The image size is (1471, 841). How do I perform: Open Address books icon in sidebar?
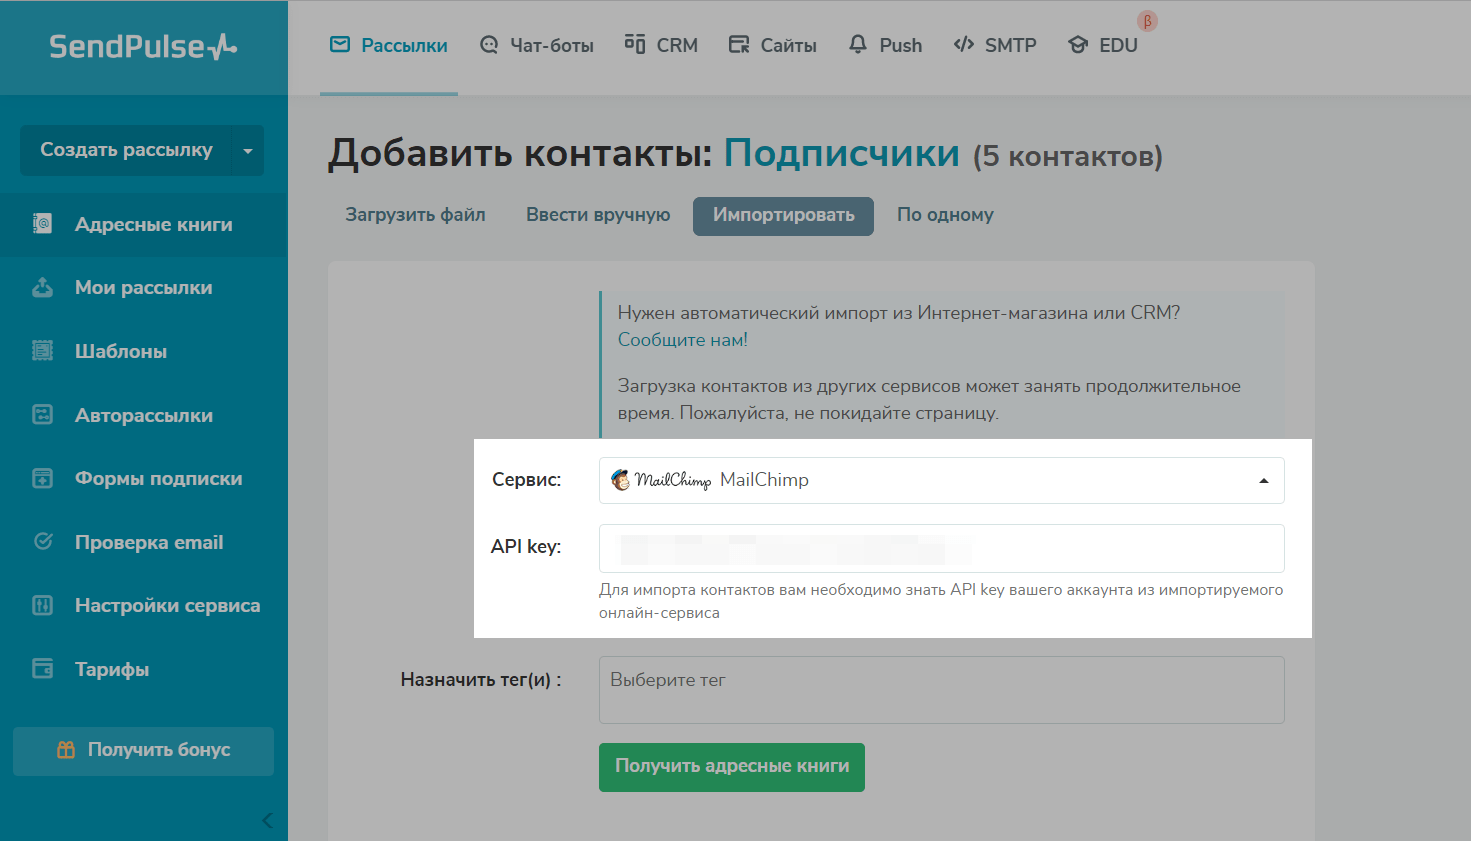[42, 224]
